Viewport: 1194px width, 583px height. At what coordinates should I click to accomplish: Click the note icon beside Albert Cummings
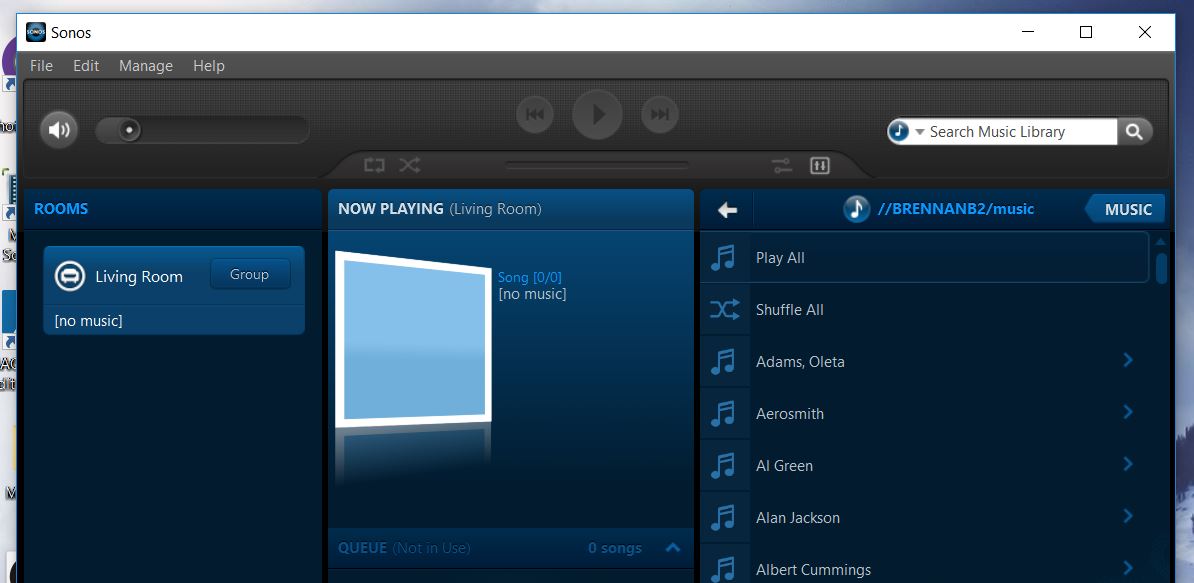tap(723, 569)
